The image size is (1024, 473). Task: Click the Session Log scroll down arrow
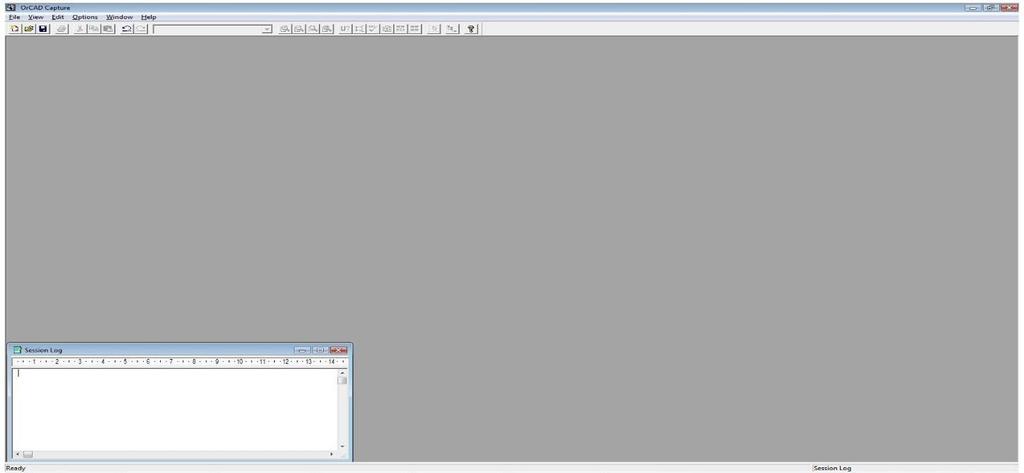pyautogui.click(x=342, y=446)
